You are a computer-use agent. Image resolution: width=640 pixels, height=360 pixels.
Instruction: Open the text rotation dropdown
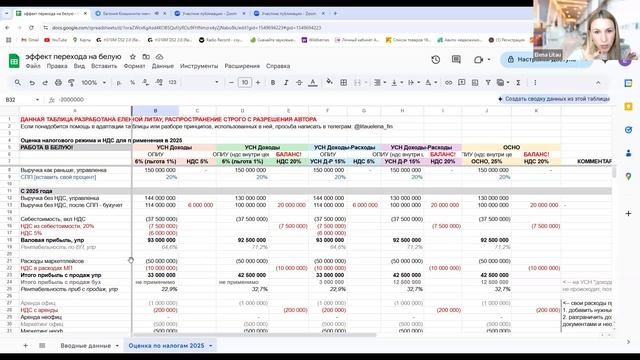click(431, 82)
